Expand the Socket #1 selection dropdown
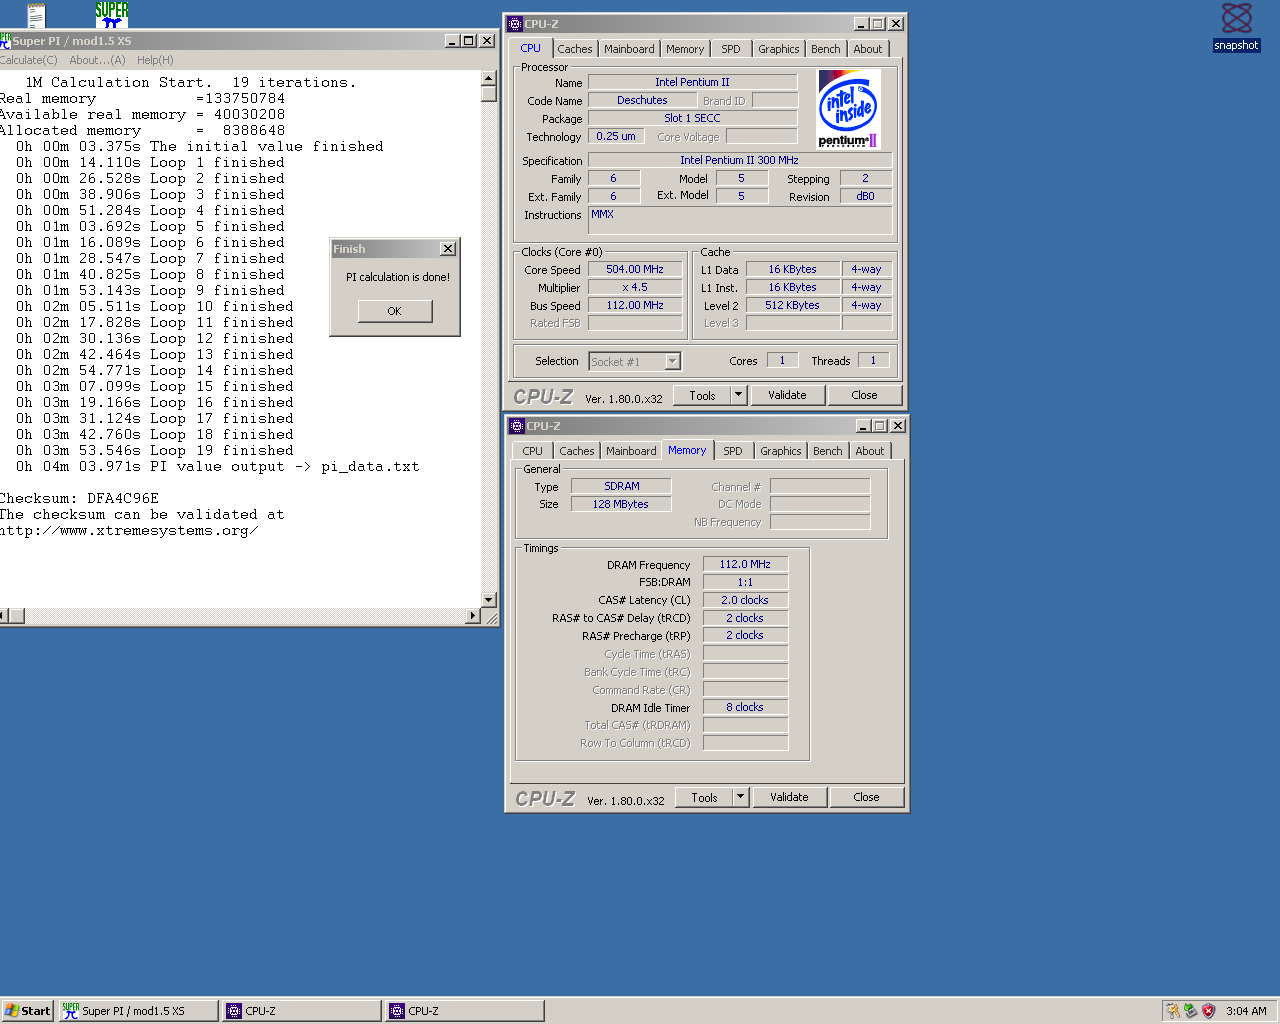The image size is (1280, 1024). tap(673, 362)
